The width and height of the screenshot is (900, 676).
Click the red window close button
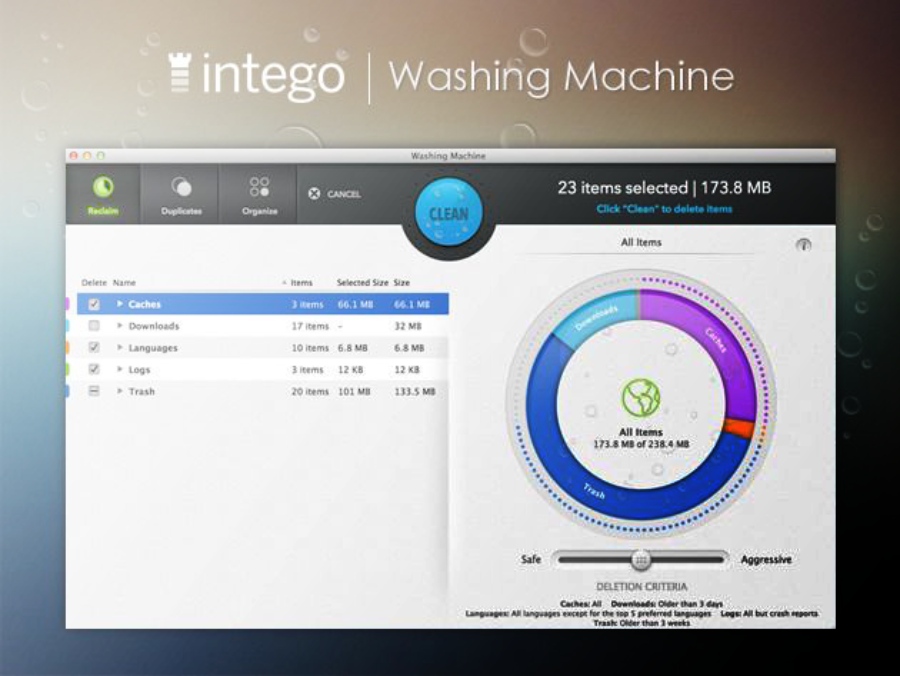coord(73,156)
